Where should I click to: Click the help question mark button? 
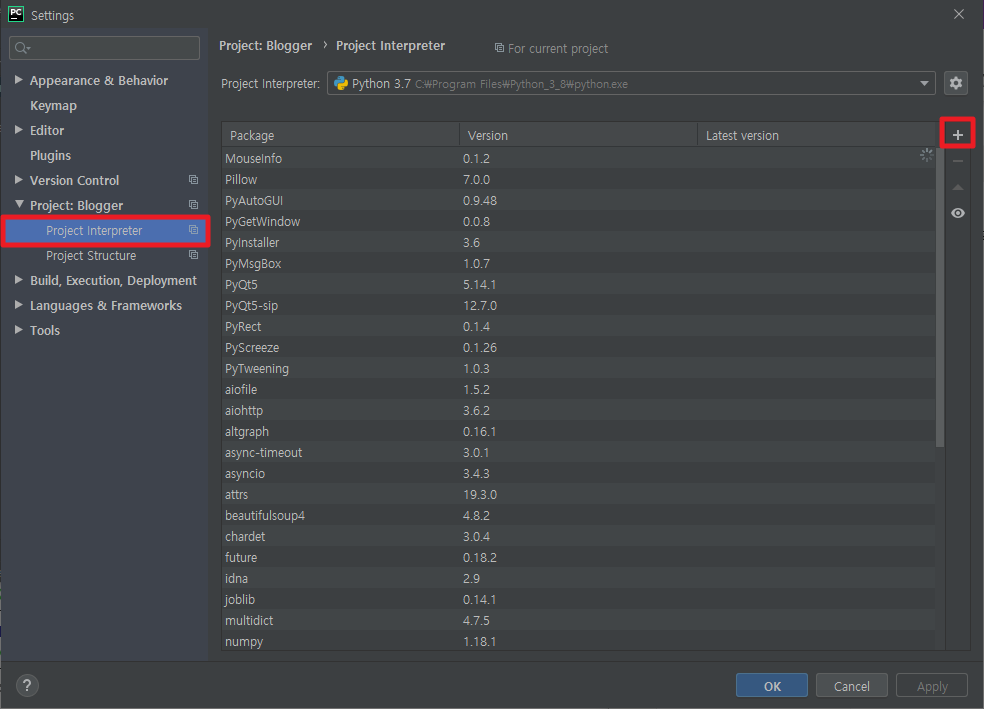coord(27,685)
